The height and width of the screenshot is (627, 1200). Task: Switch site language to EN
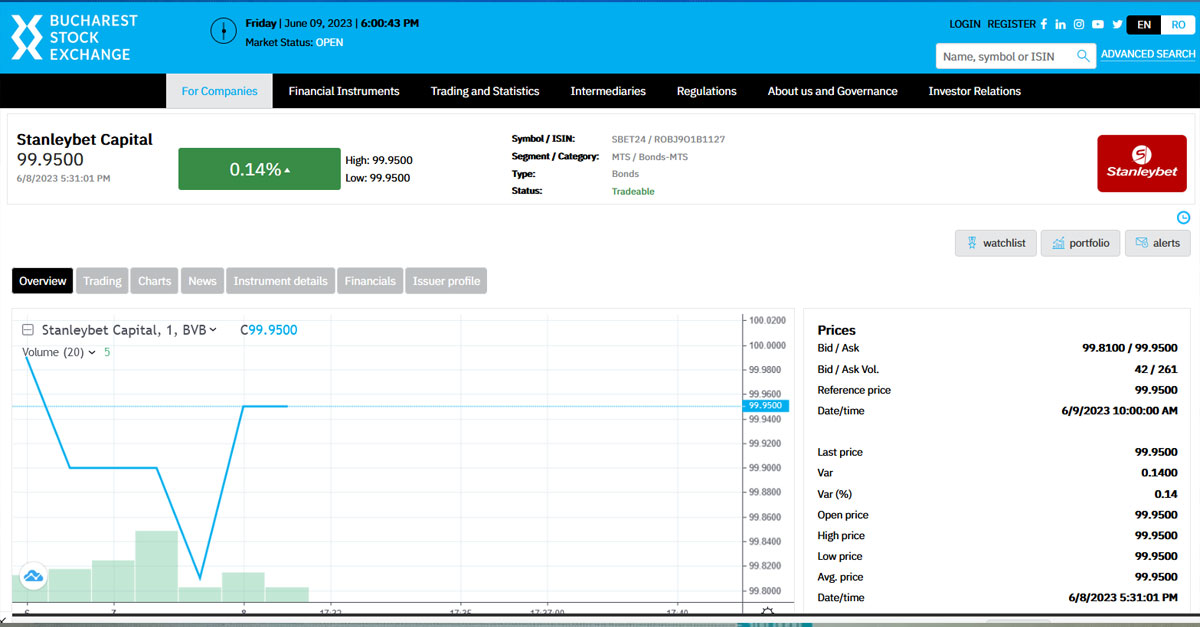1144,25
